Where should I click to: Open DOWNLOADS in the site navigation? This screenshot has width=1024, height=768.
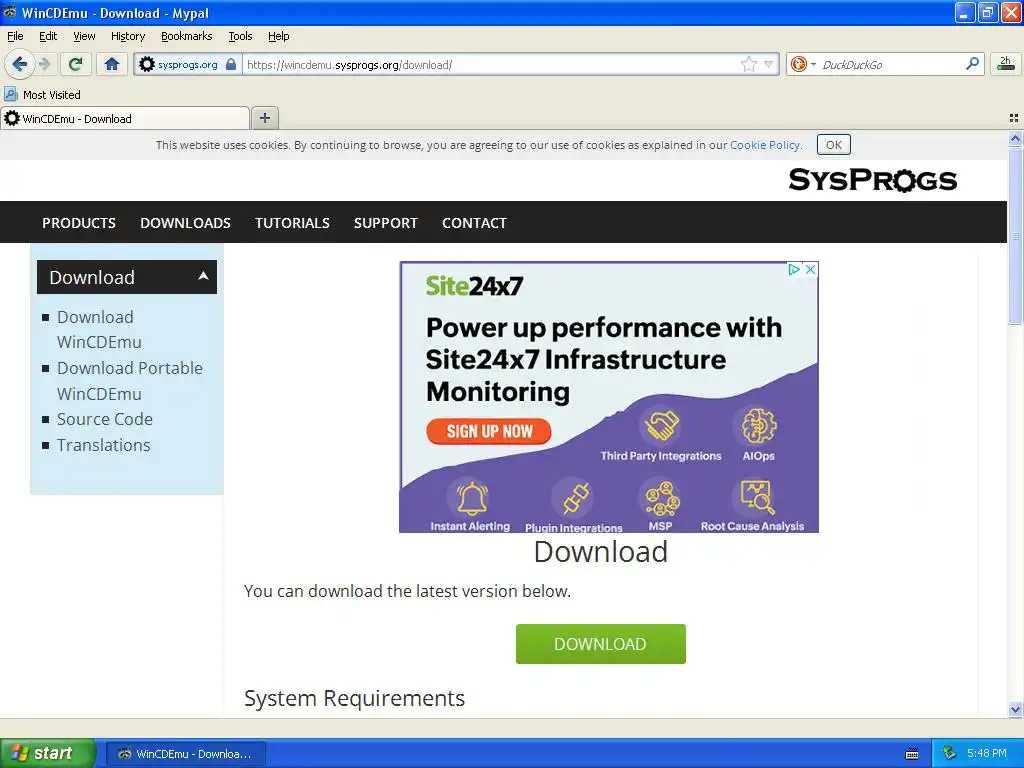tap(185, 223)
